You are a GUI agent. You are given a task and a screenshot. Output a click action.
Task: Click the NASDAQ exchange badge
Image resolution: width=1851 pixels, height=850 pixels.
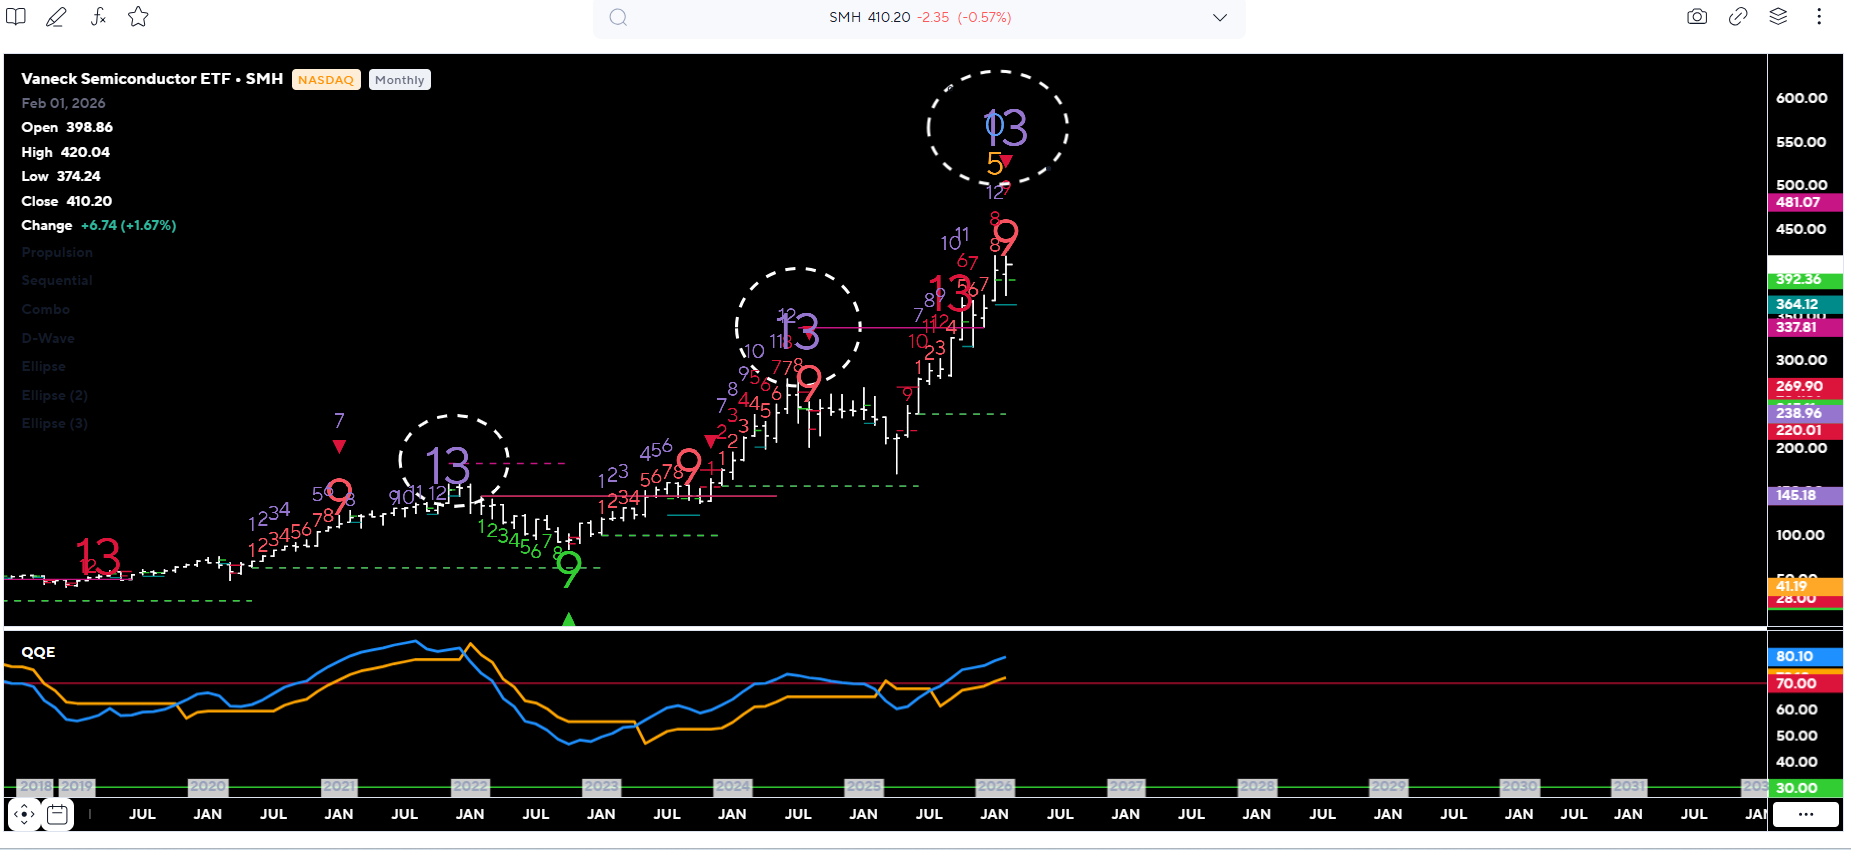coord(326,80)
